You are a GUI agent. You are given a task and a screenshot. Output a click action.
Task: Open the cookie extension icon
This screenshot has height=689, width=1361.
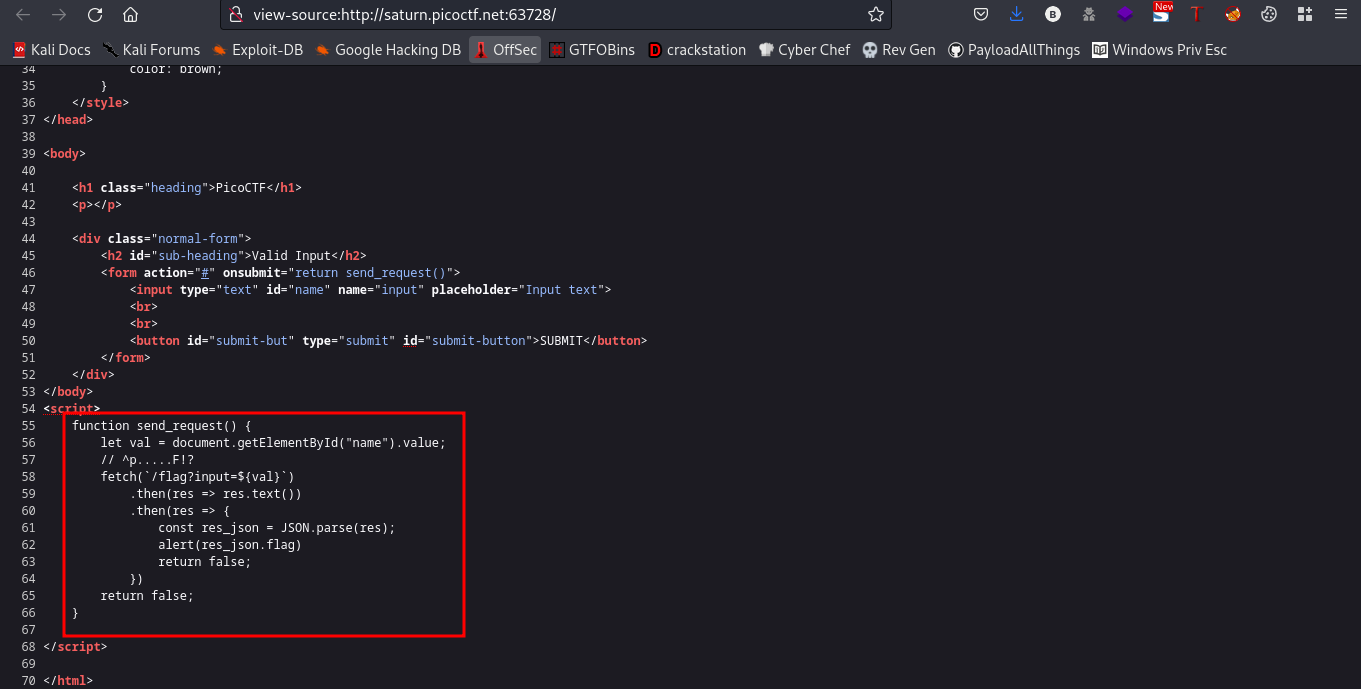(1269, 14)
